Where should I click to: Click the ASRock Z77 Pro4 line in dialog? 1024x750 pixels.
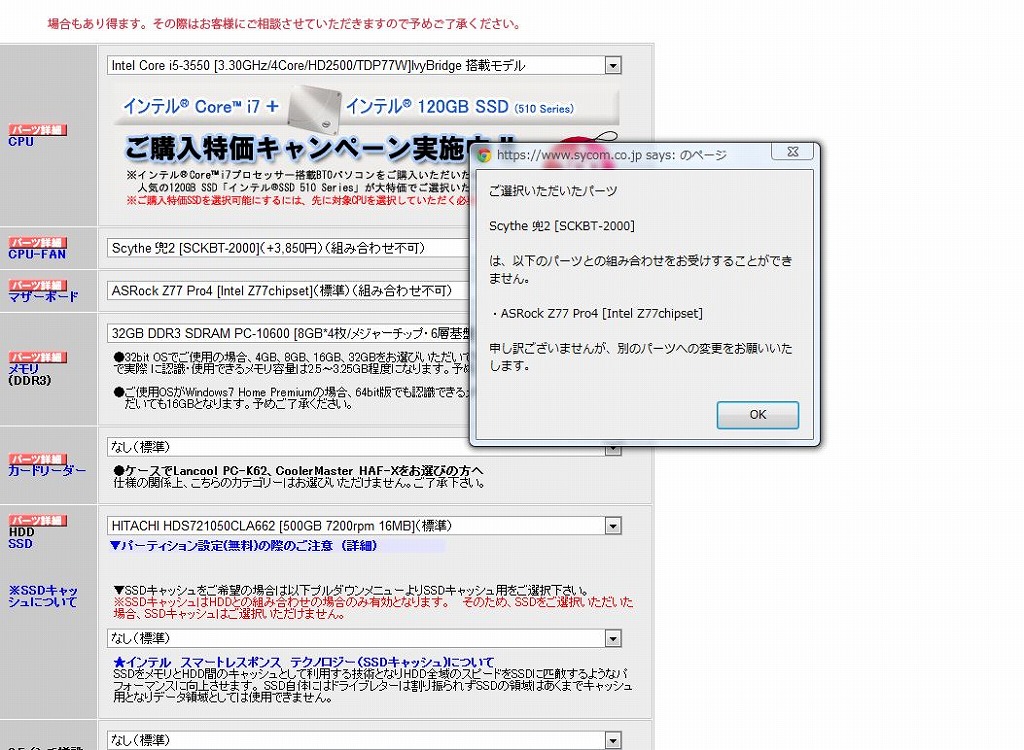[597, 314]
